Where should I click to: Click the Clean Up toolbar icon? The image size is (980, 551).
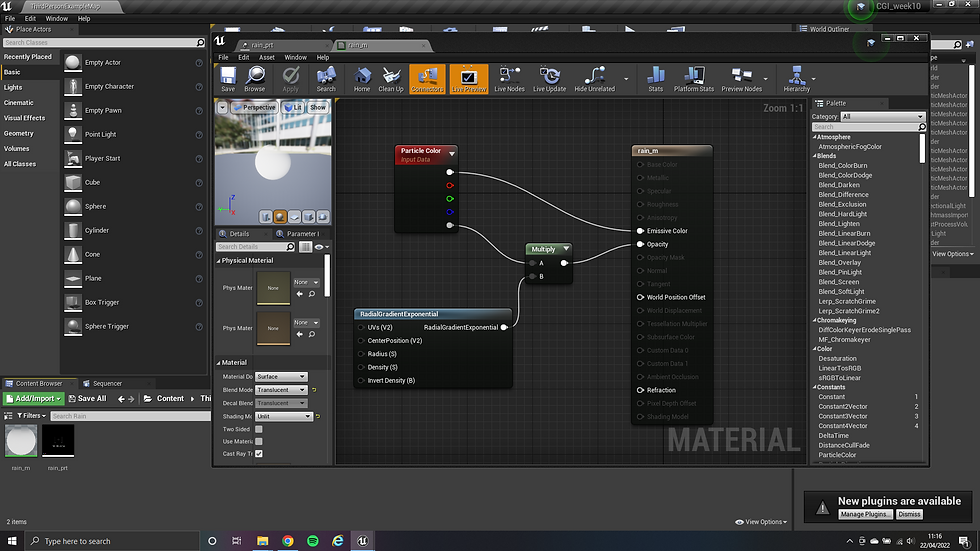391,79
